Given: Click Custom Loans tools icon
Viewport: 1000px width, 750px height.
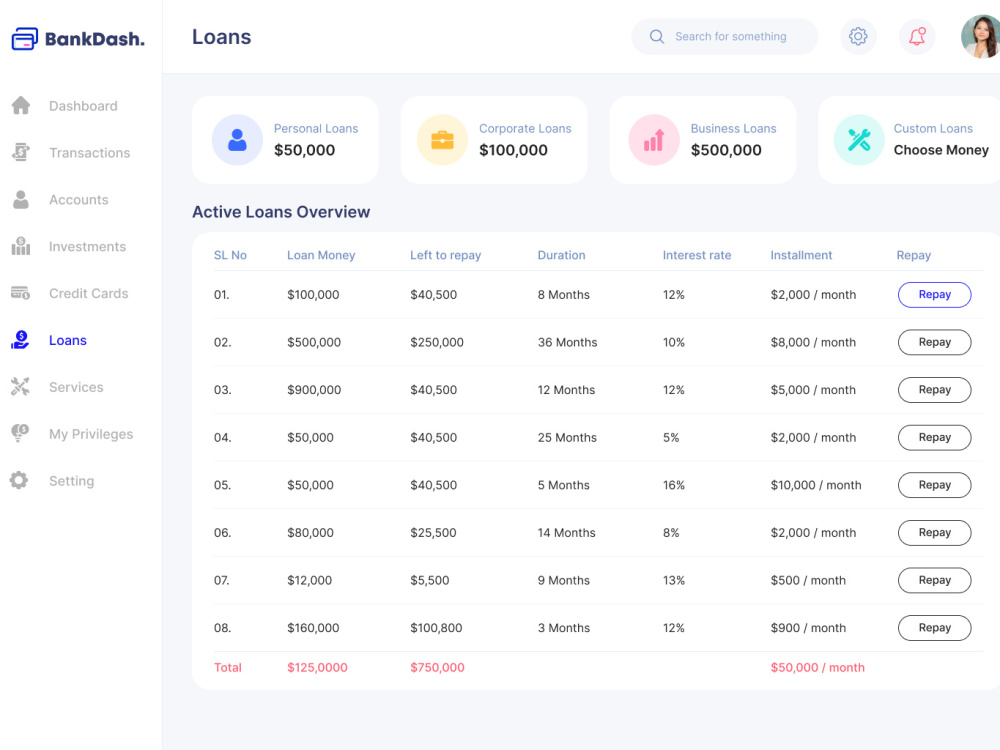Looking at the screenshot, I should pos(859,140).
